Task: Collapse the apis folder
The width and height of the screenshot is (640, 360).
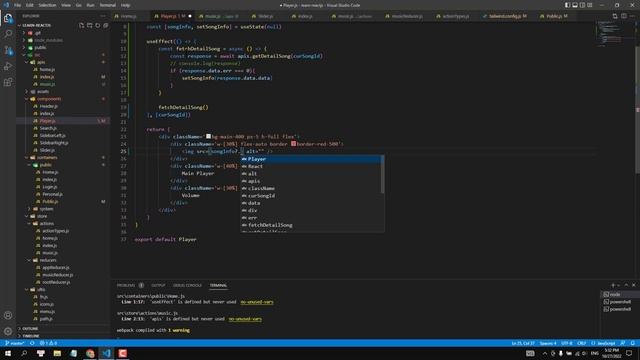Action: pos(41,62)
